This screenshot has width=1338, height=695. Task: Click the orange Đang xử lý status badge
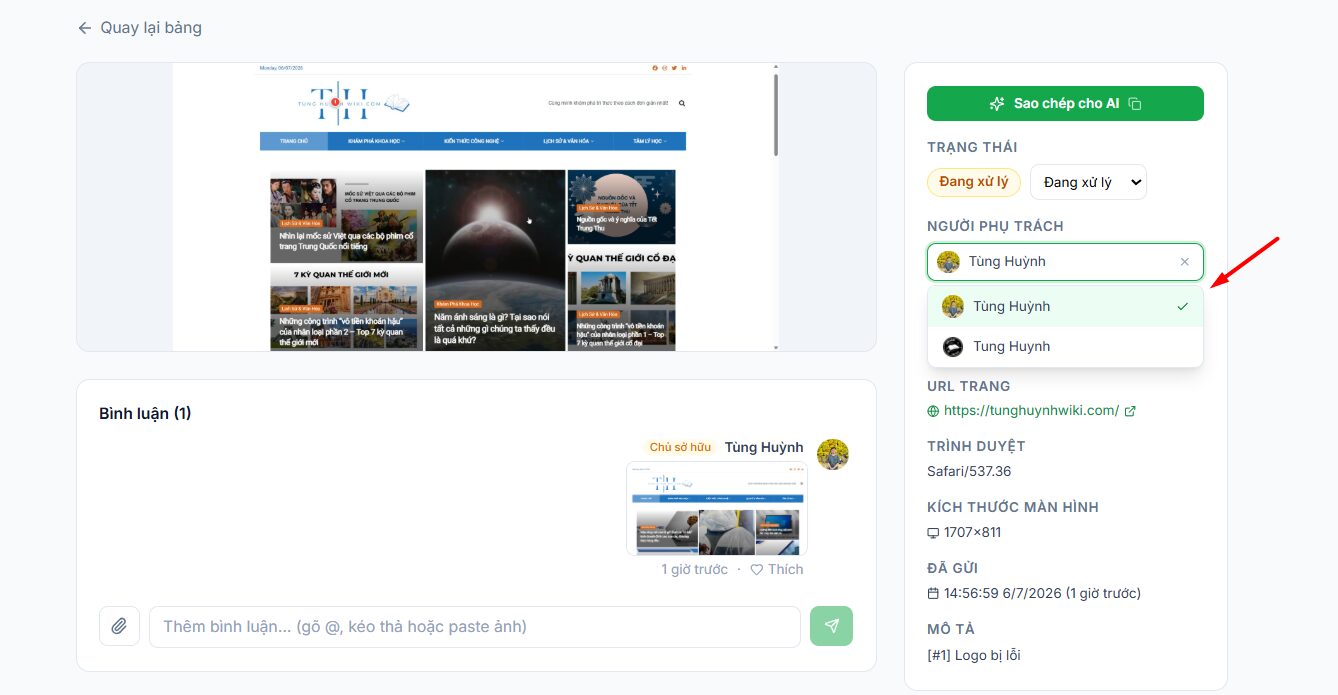pyautogui.click(x=974, y=182)
